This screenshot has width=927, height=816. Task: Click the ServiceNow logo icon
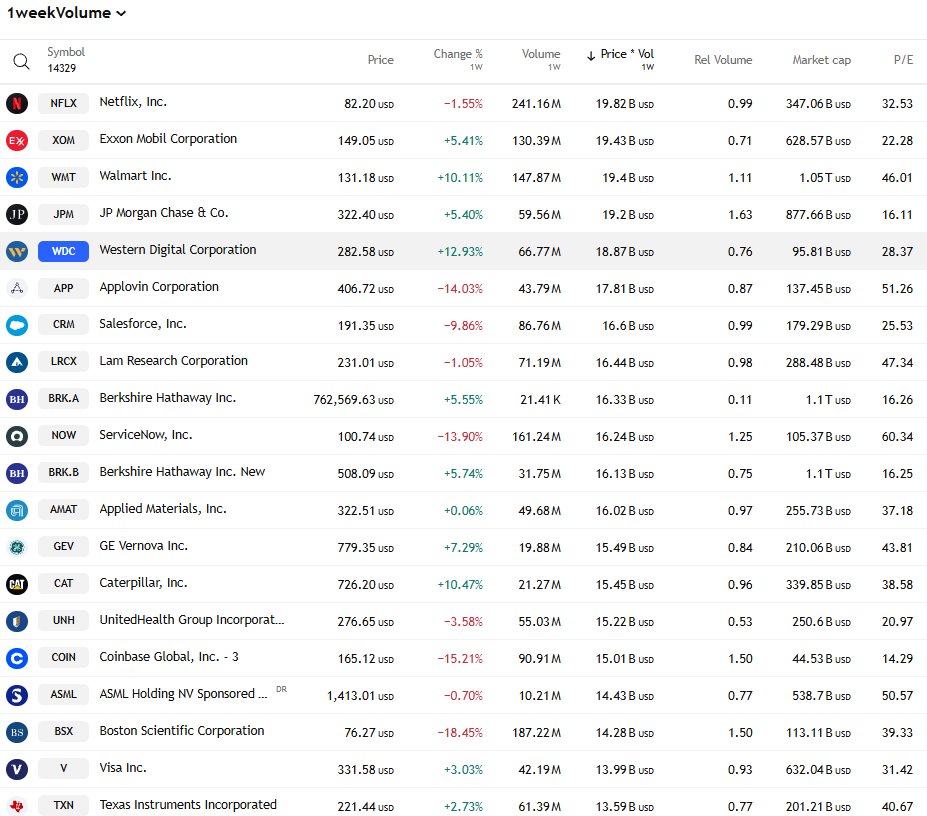(17, 436)
